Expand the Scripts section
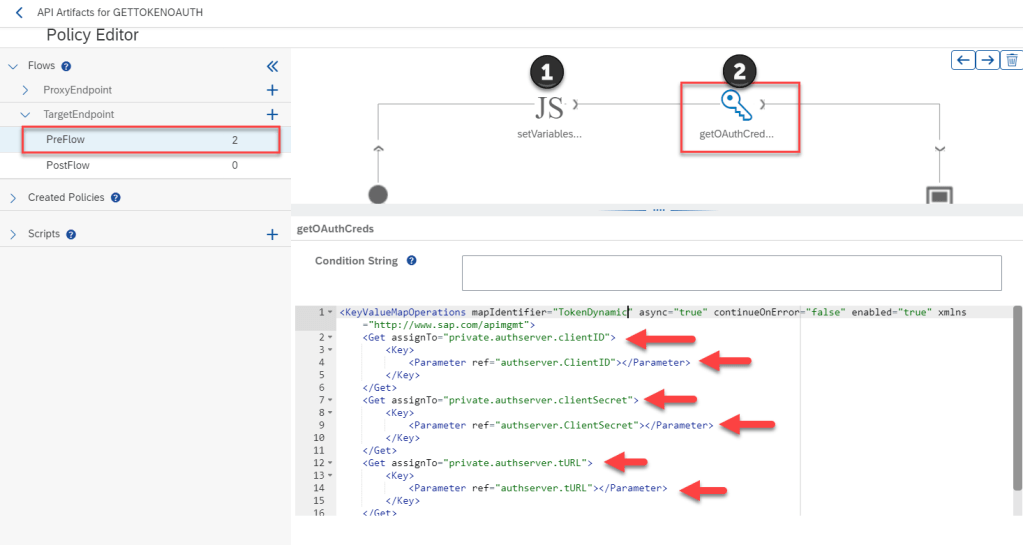1023x545 pixels. tap(13, 234)
